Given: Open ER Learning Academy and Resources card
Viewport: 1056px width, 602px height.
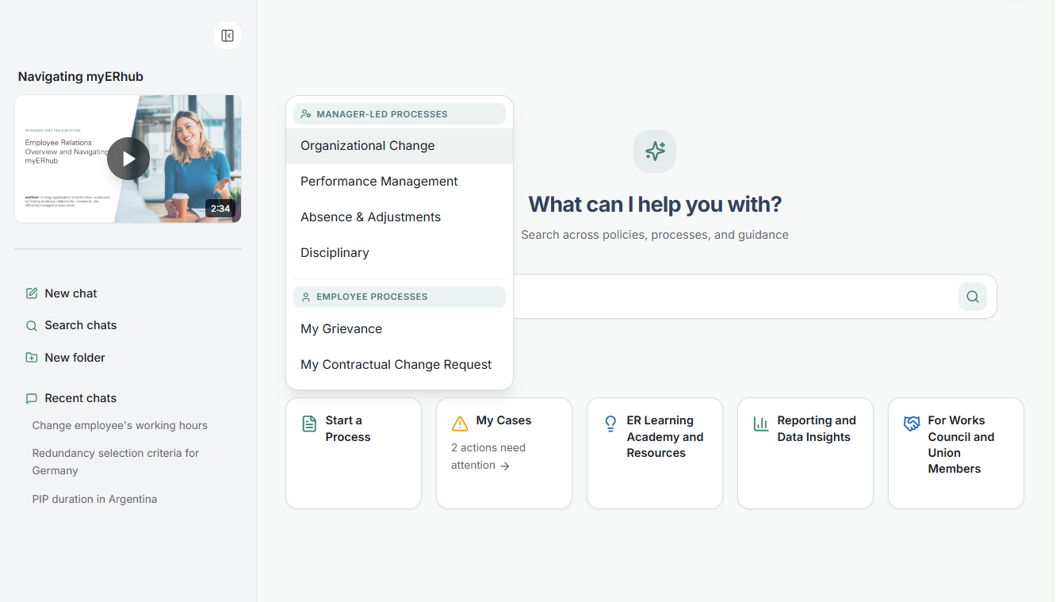Looking at the screenshot, I should [655, 453].
